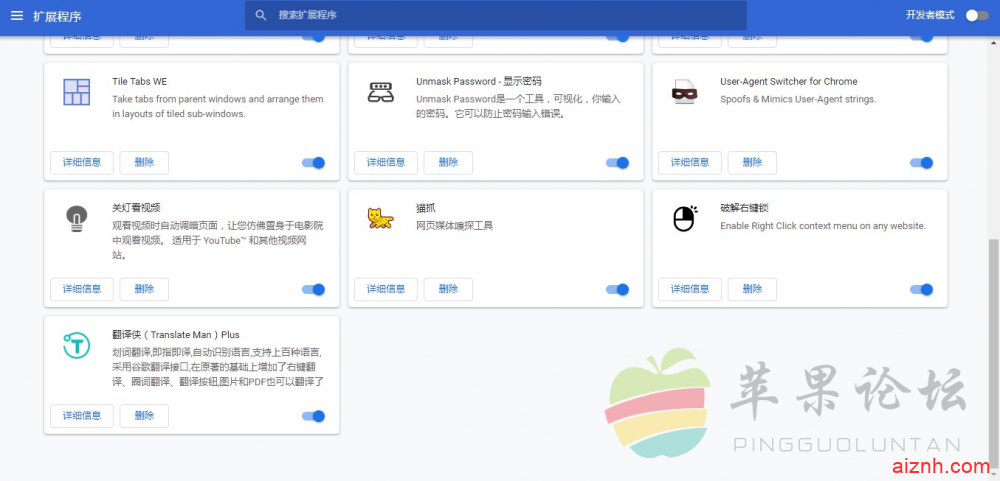Turn off the 破解右键锁 extension
Viewport: 1000px width, 481px height.
pyautogui.click(x=922, y=290)
